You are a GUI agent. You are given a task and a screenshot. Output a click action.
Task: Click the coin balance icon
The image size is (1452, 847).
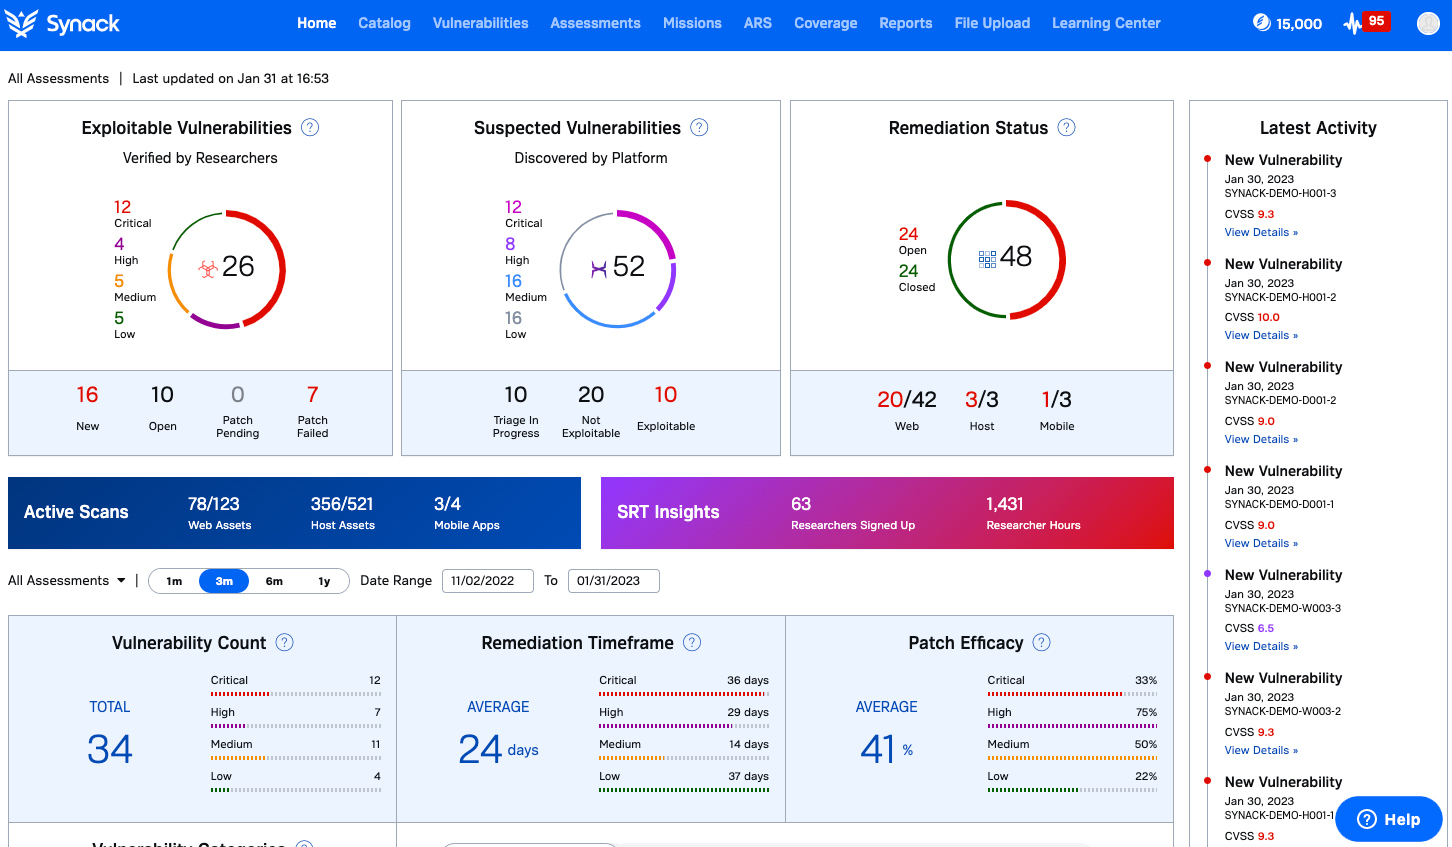(1262, 22)
